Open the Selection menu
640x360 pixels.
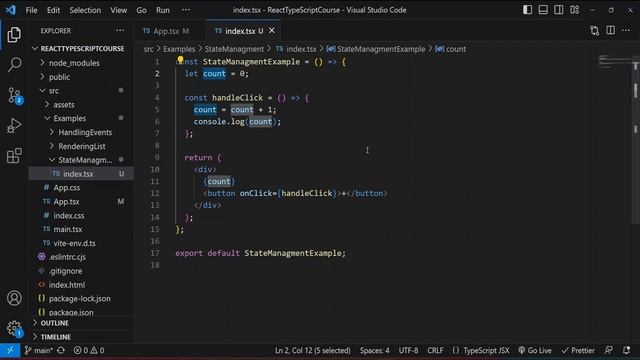[85, 10]
